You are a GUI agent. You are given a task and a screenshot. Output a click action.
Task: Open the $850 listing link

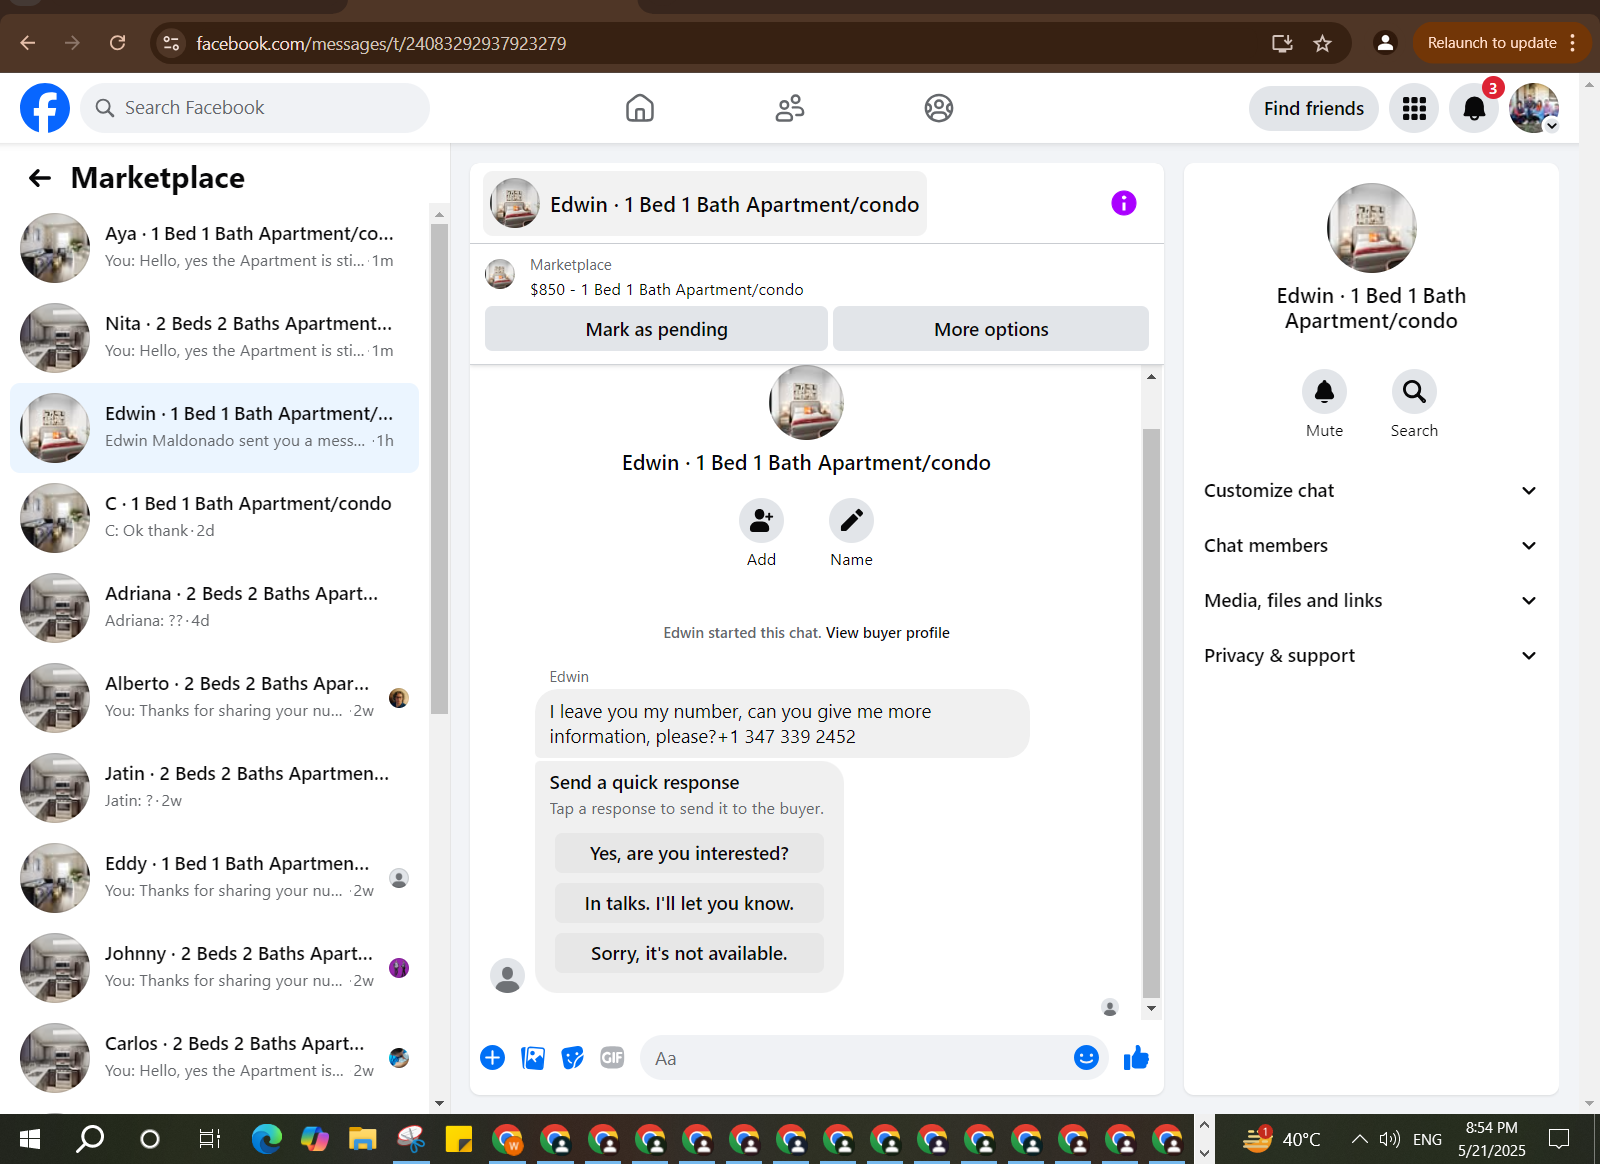coord(667,289)
